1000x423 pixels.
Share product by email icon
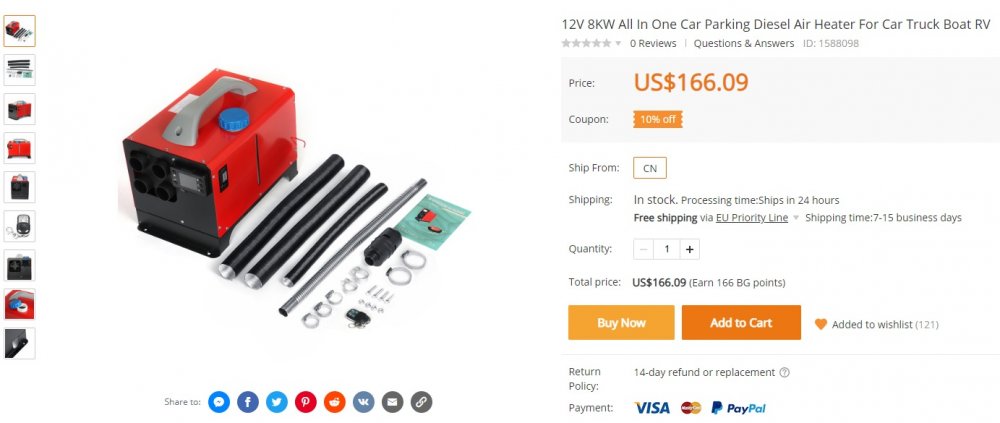[x=392, y=402]
